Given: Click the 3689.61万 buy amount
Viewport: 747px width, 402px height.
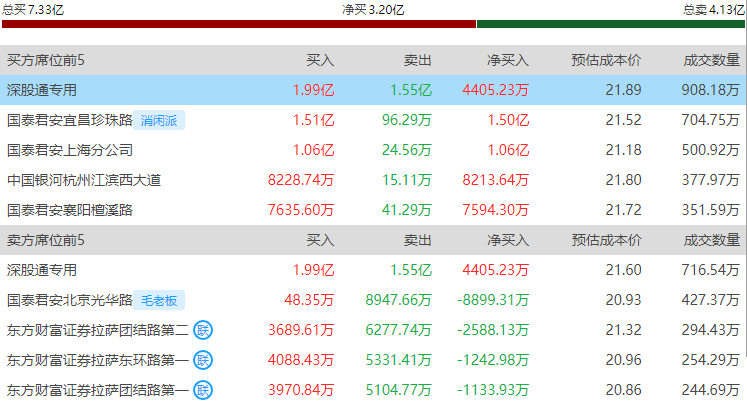Looking at the screenshot, I should click(x=301, y=330).
